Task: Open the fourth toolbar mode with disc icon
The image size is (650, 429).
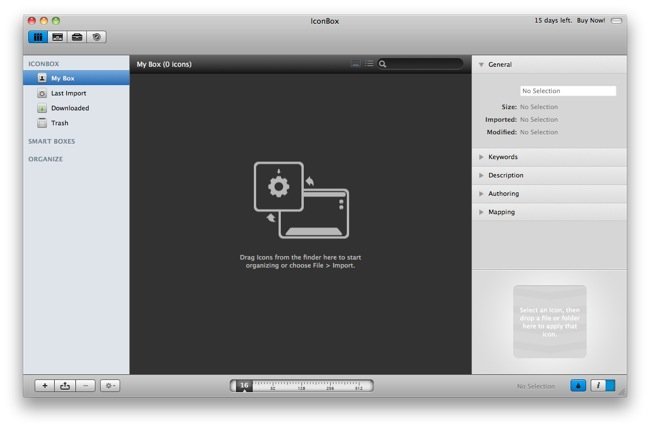Action: 97,37
